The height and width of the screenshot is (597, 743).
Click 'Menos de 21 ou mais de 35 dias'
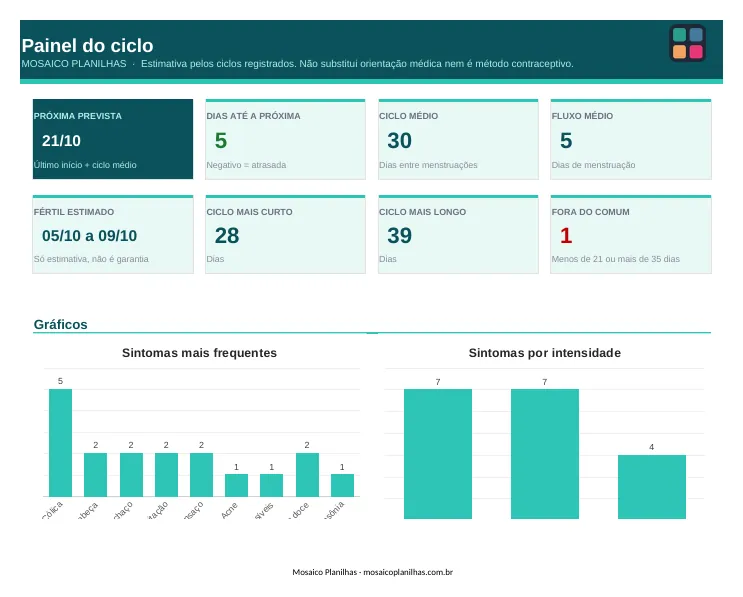pyautogui.click(x=616, y=259)
